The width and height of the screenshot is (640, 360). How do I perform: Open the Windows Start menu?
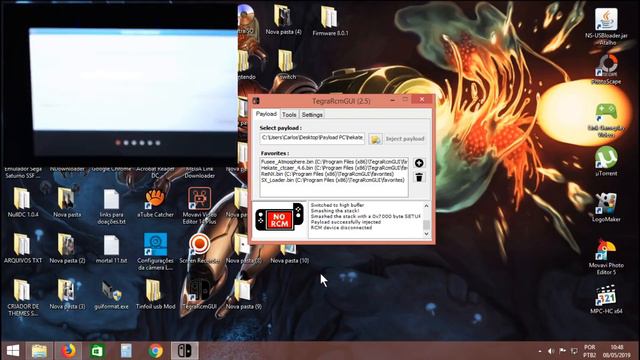click(13, 351)
